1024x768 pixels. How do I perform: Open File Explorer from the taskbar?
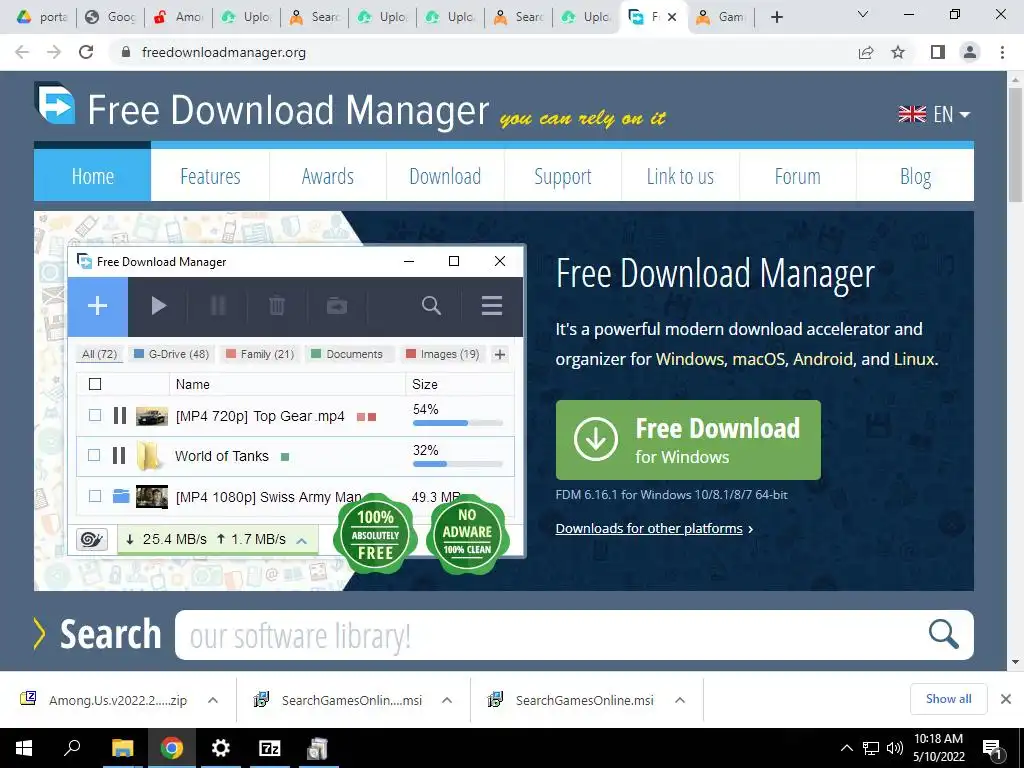(122, 748)
